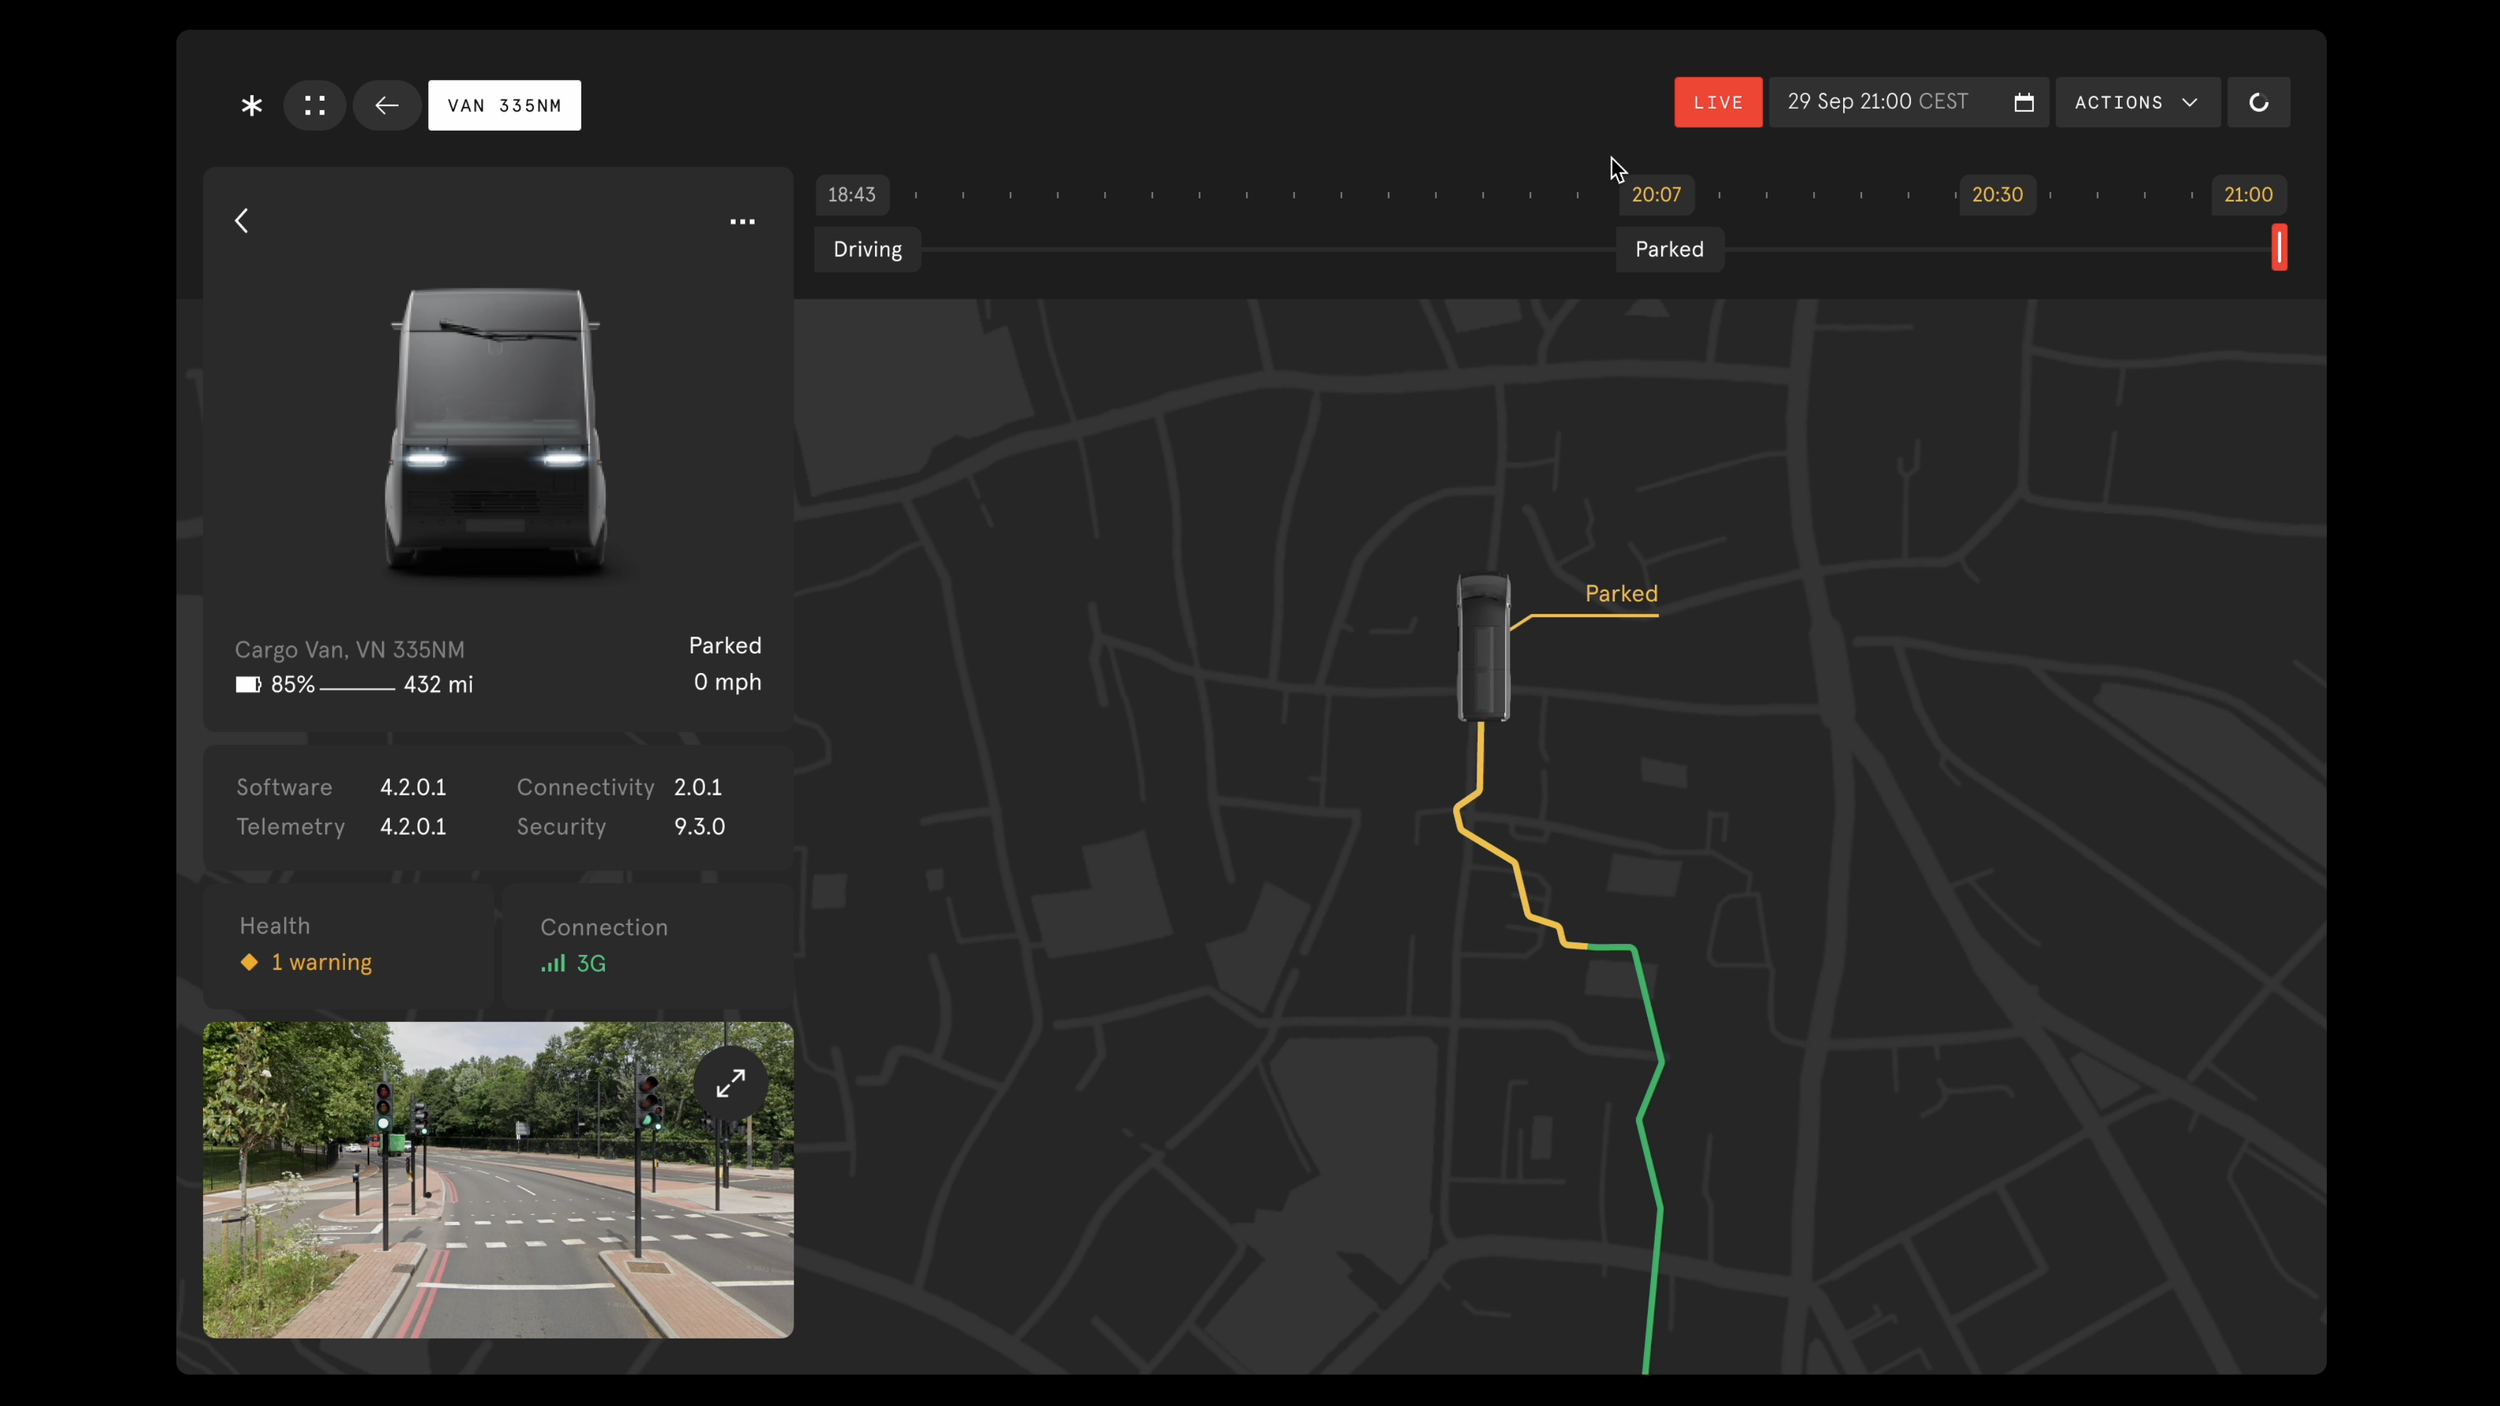Toggle LIVE mode button
The width and height of the screenshot is (2500, 1406).
(1717, 103)
